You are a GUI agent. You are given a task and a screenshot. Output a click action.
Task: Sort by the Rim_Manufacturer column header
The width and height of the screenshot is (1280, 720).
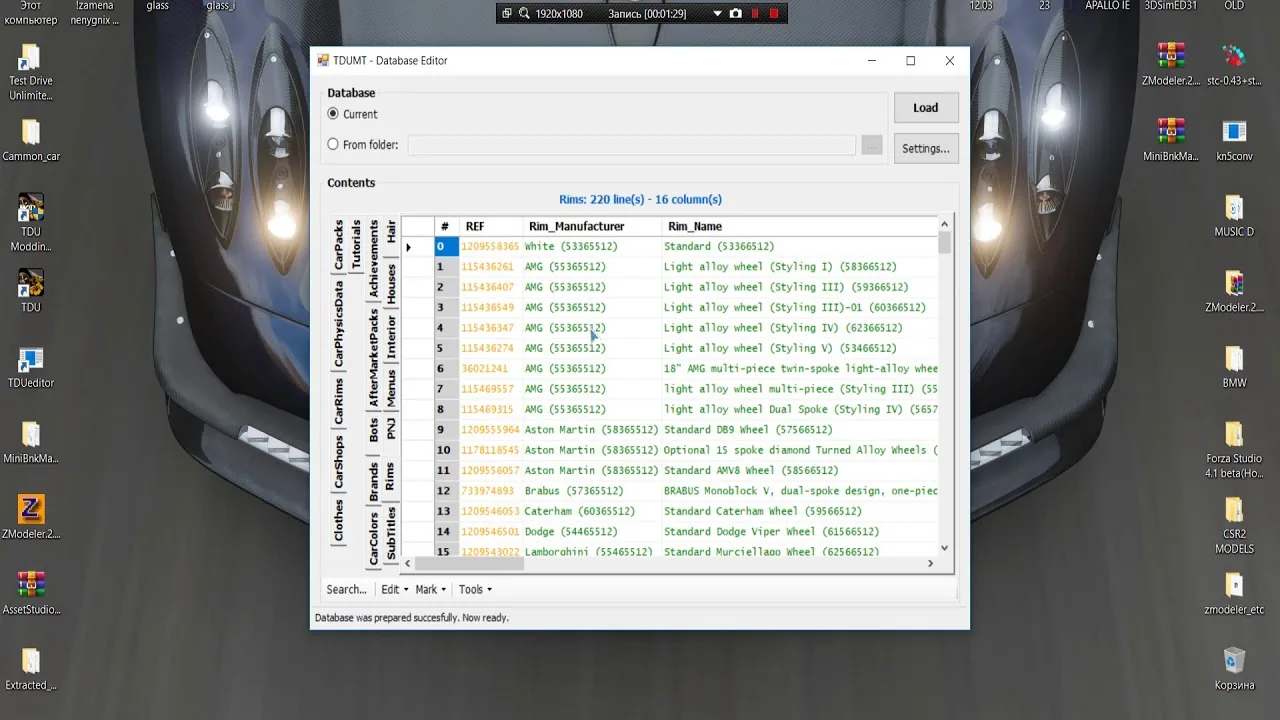click(x=591, y=226)
